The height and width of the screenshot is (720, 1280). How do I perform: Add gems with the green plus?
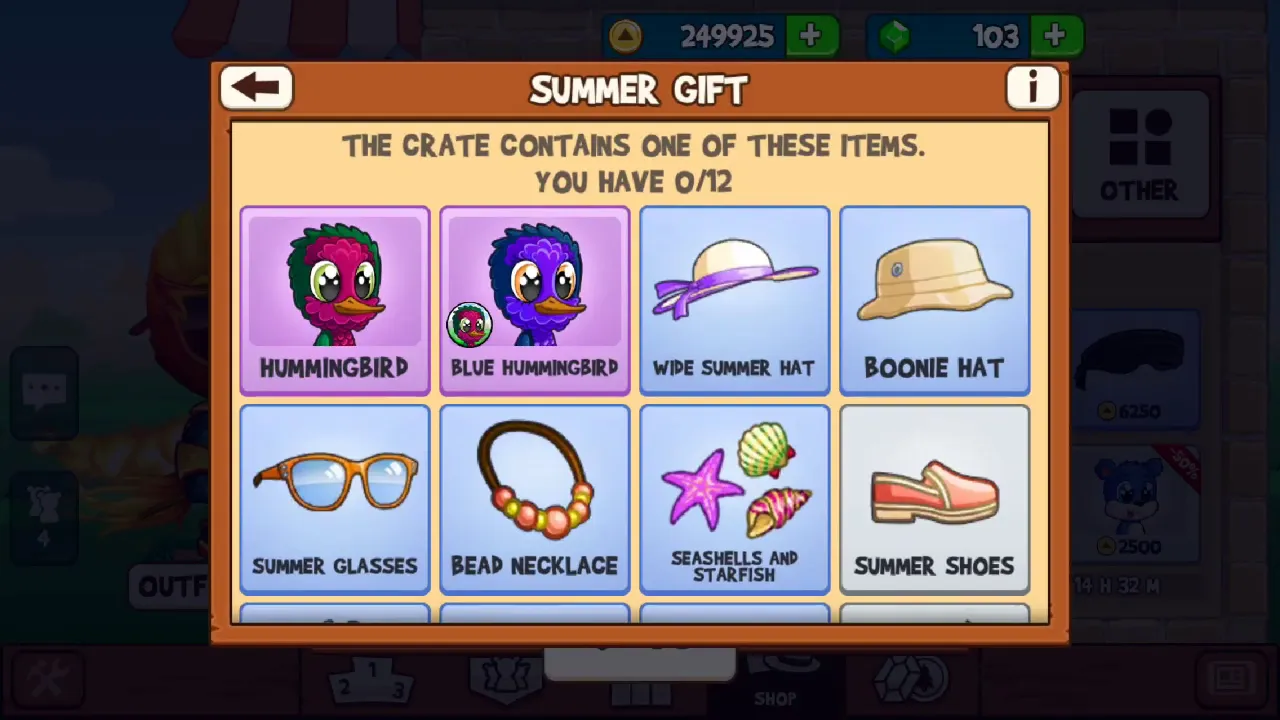[x=1056, y=37]
